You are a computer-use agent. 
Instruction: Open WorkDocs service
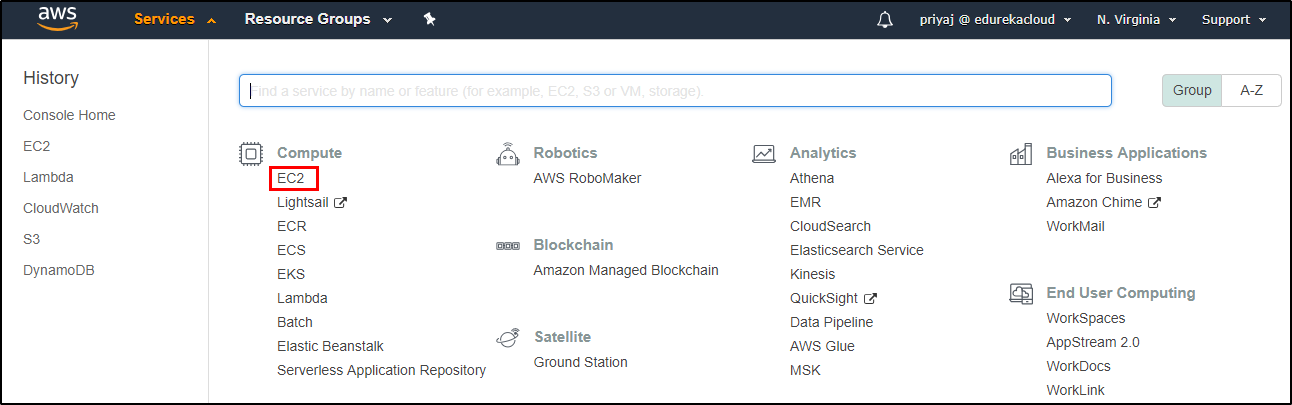(x=1078, y=366)
